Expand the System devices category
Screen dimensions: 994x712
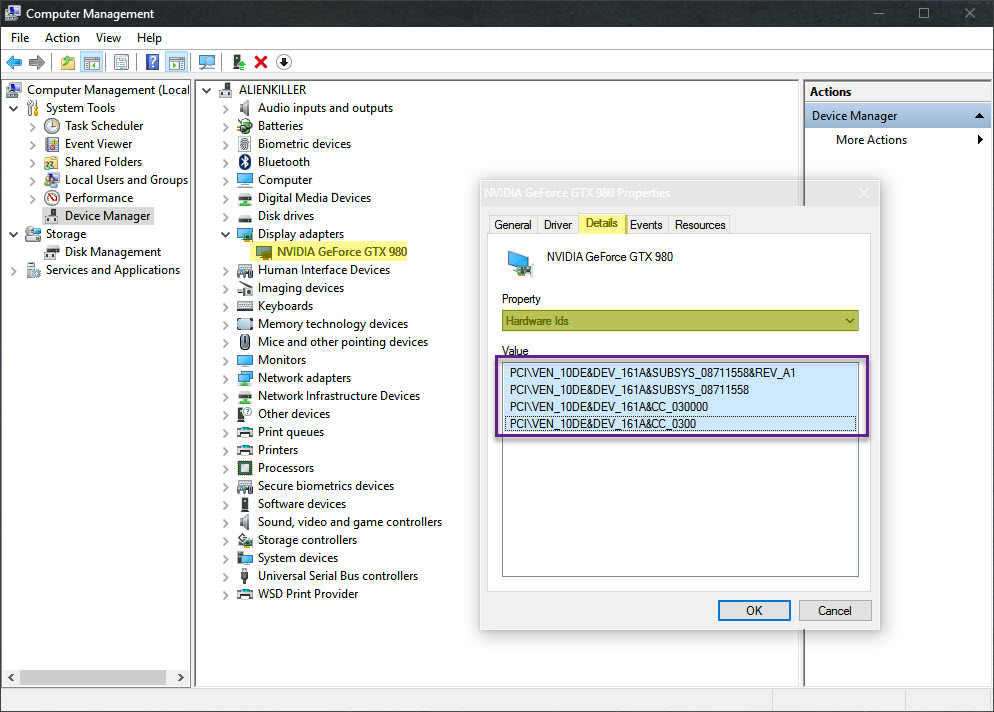point(225,559)
